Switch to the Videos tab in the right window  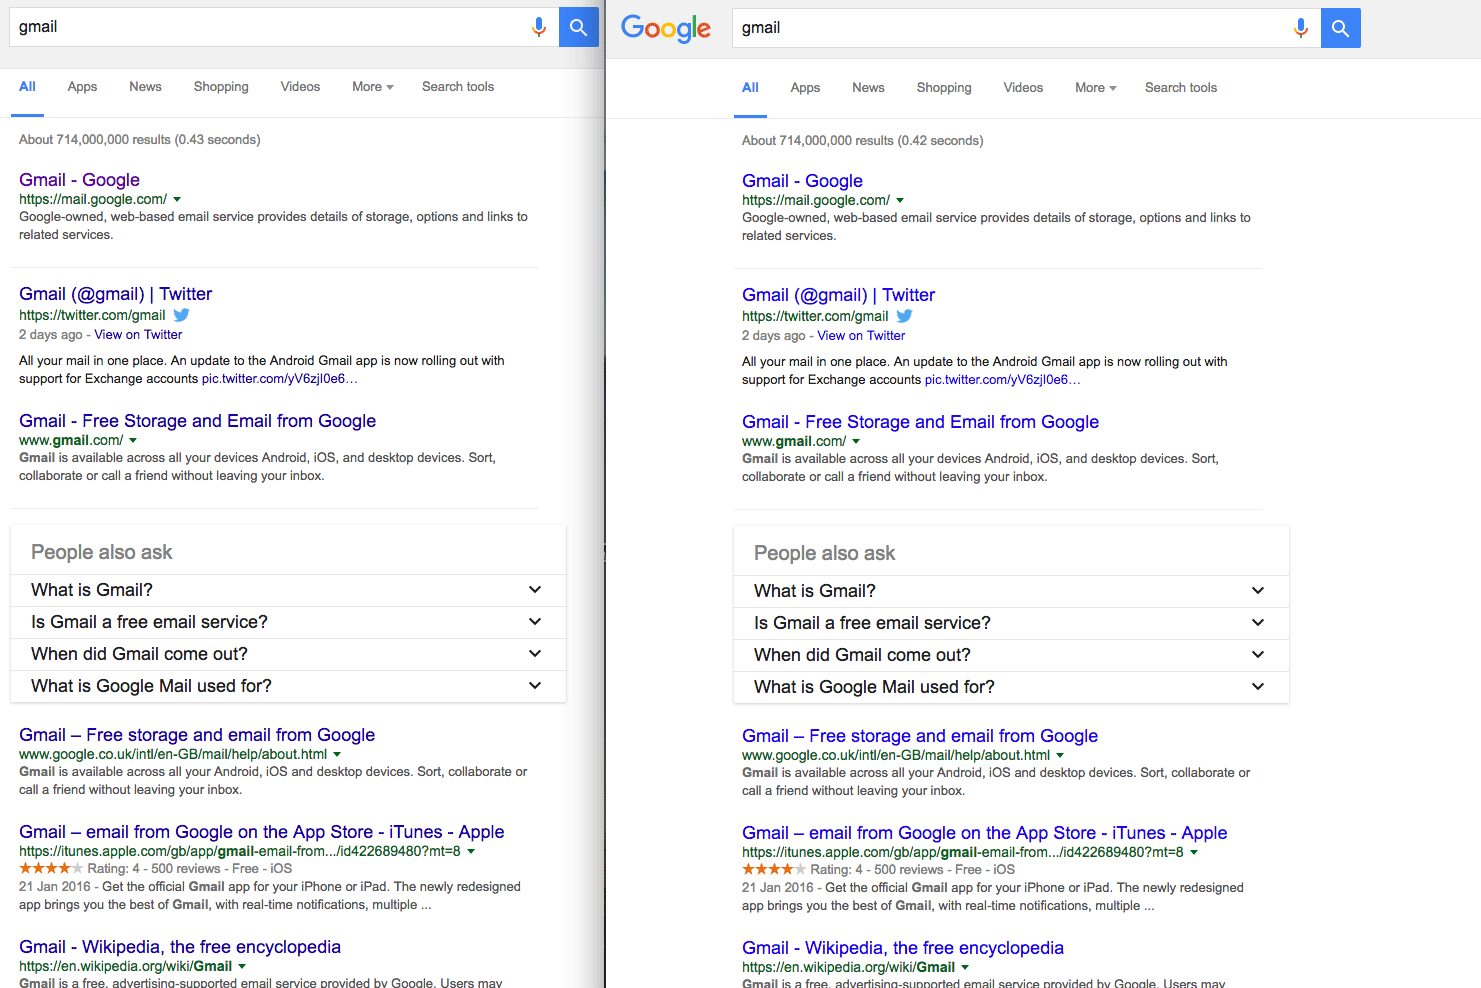pyautogui.click(x=1023, y=88)
